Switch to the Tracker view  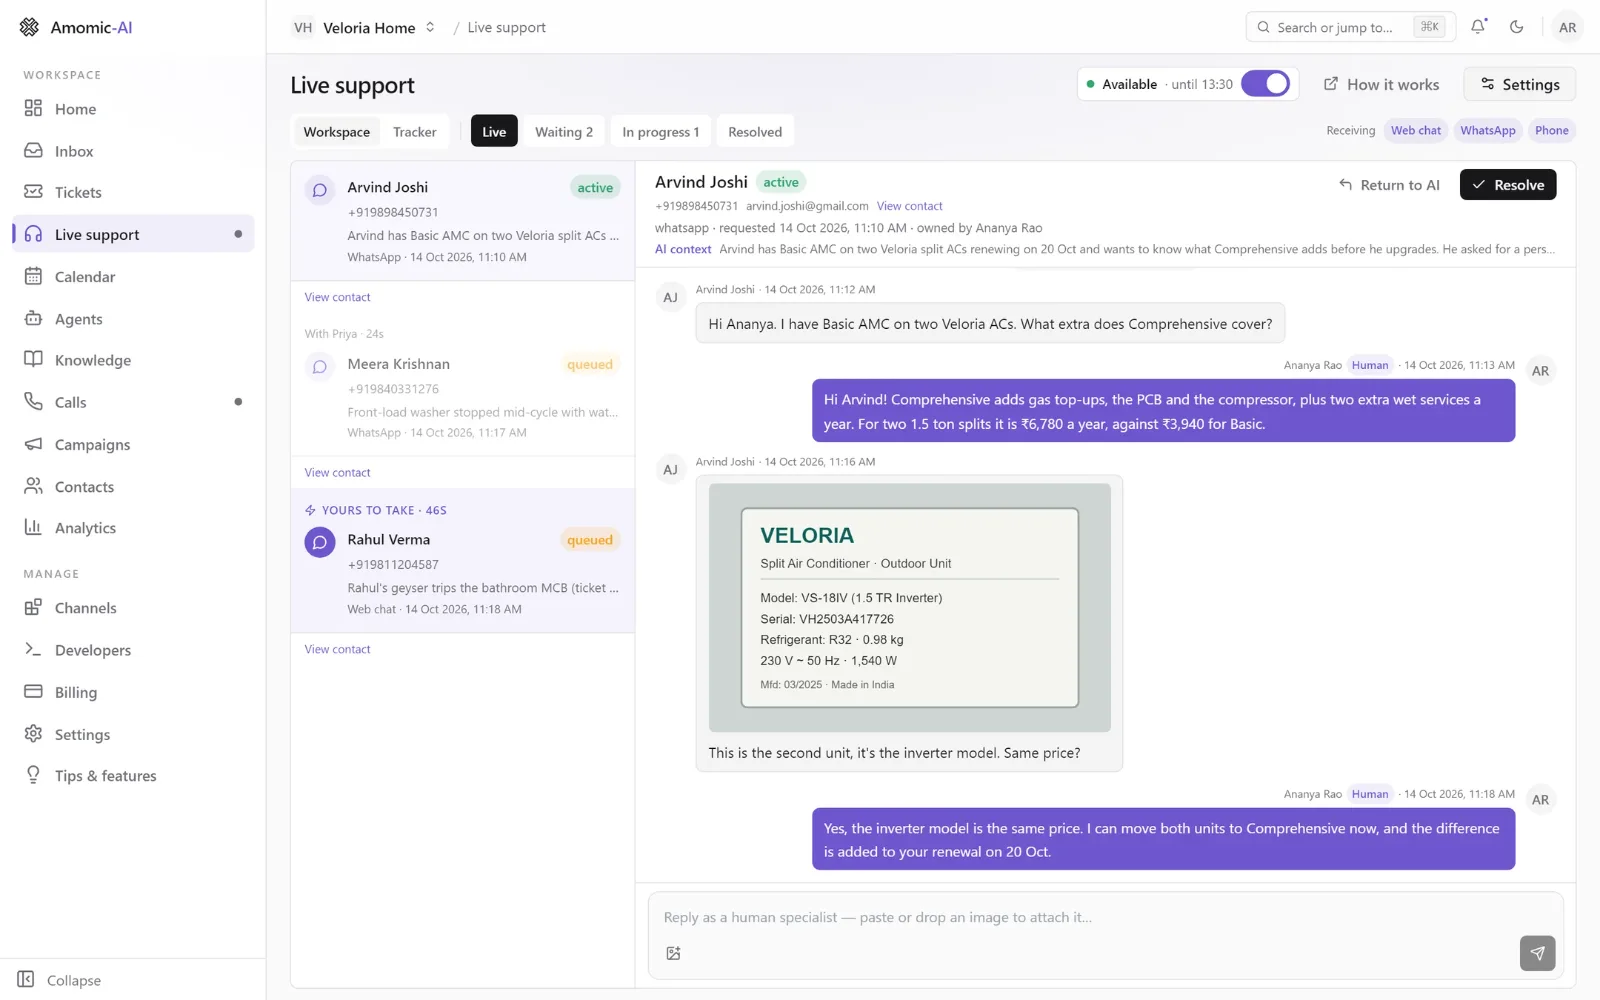tap(414, 132)
